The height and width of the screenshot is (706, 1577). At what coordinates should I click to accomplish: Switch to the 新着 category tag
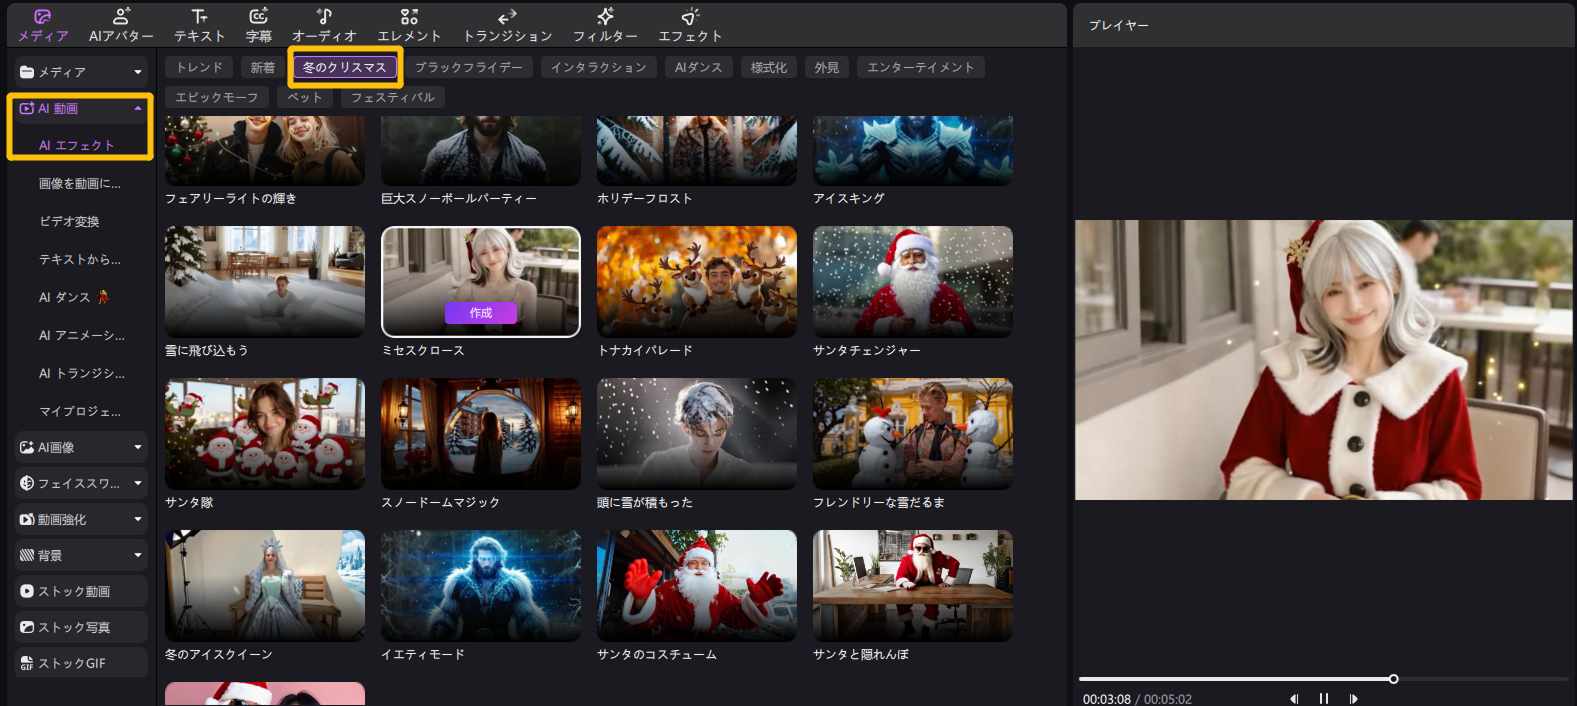tap(263, 67)
